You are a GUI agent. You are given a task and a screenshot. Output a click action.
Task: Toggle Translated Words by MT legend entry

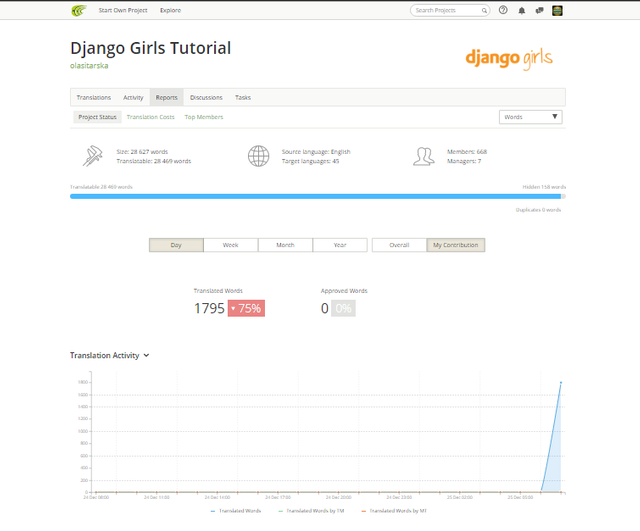click(x=394, y=511)
